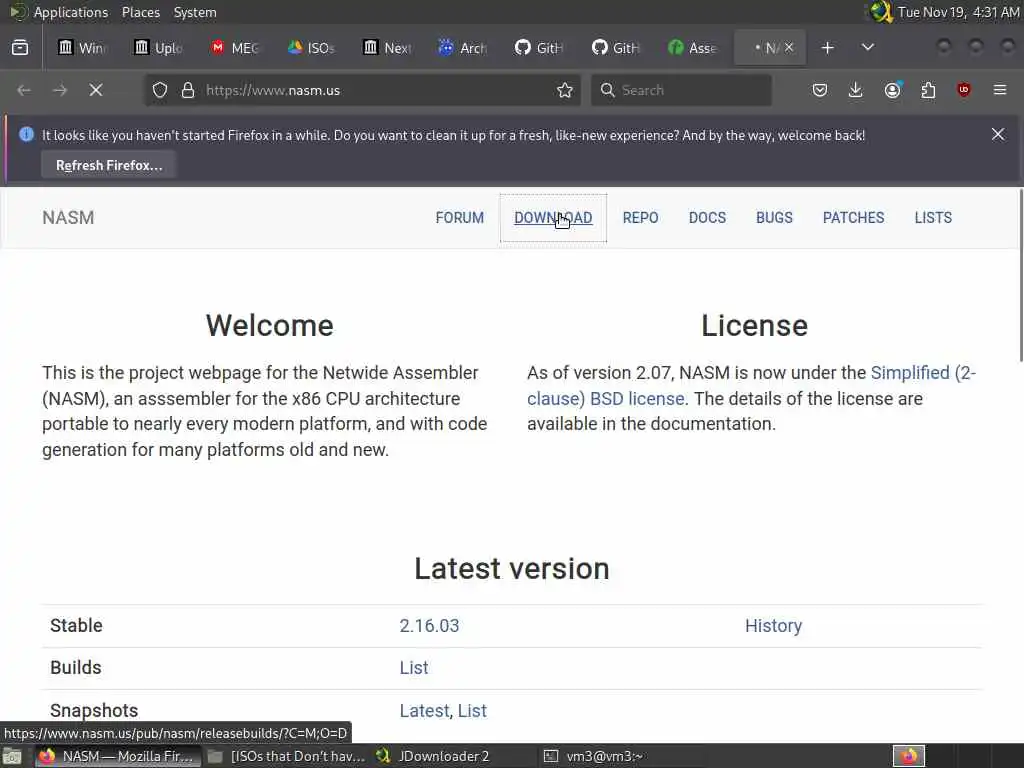Click the clock showing Tue Nov 19
This screenshot has width=1024, height=768.
click(958, 12)
